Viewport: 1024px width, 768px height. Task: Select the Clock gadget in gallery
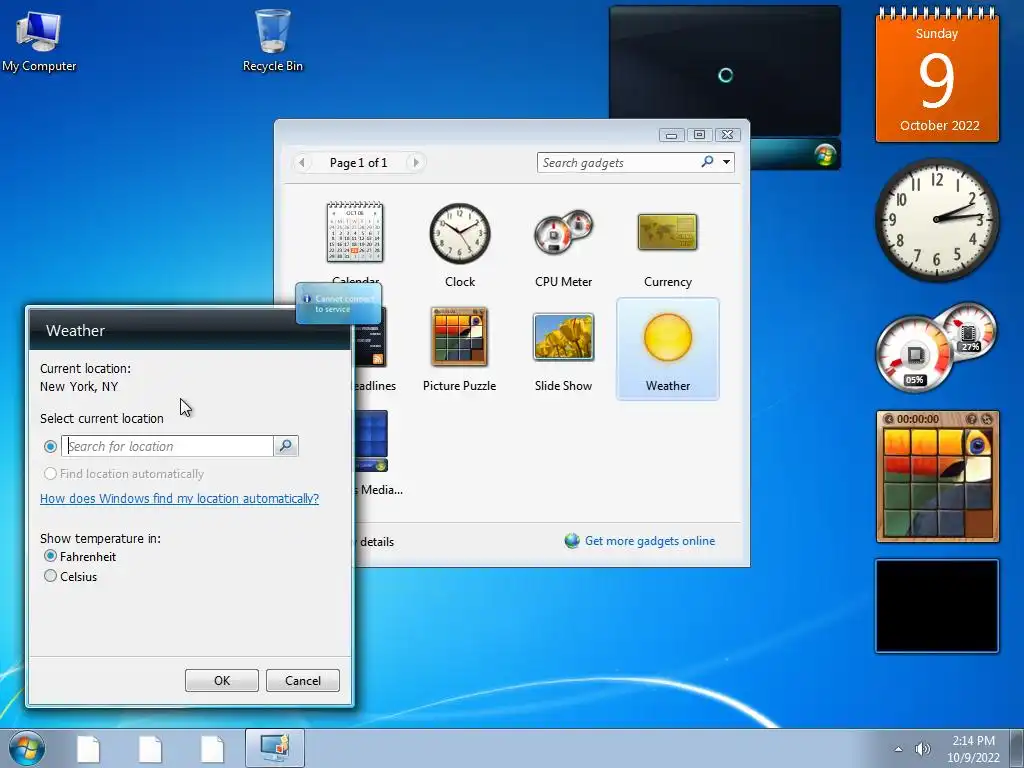pos(460,233)
